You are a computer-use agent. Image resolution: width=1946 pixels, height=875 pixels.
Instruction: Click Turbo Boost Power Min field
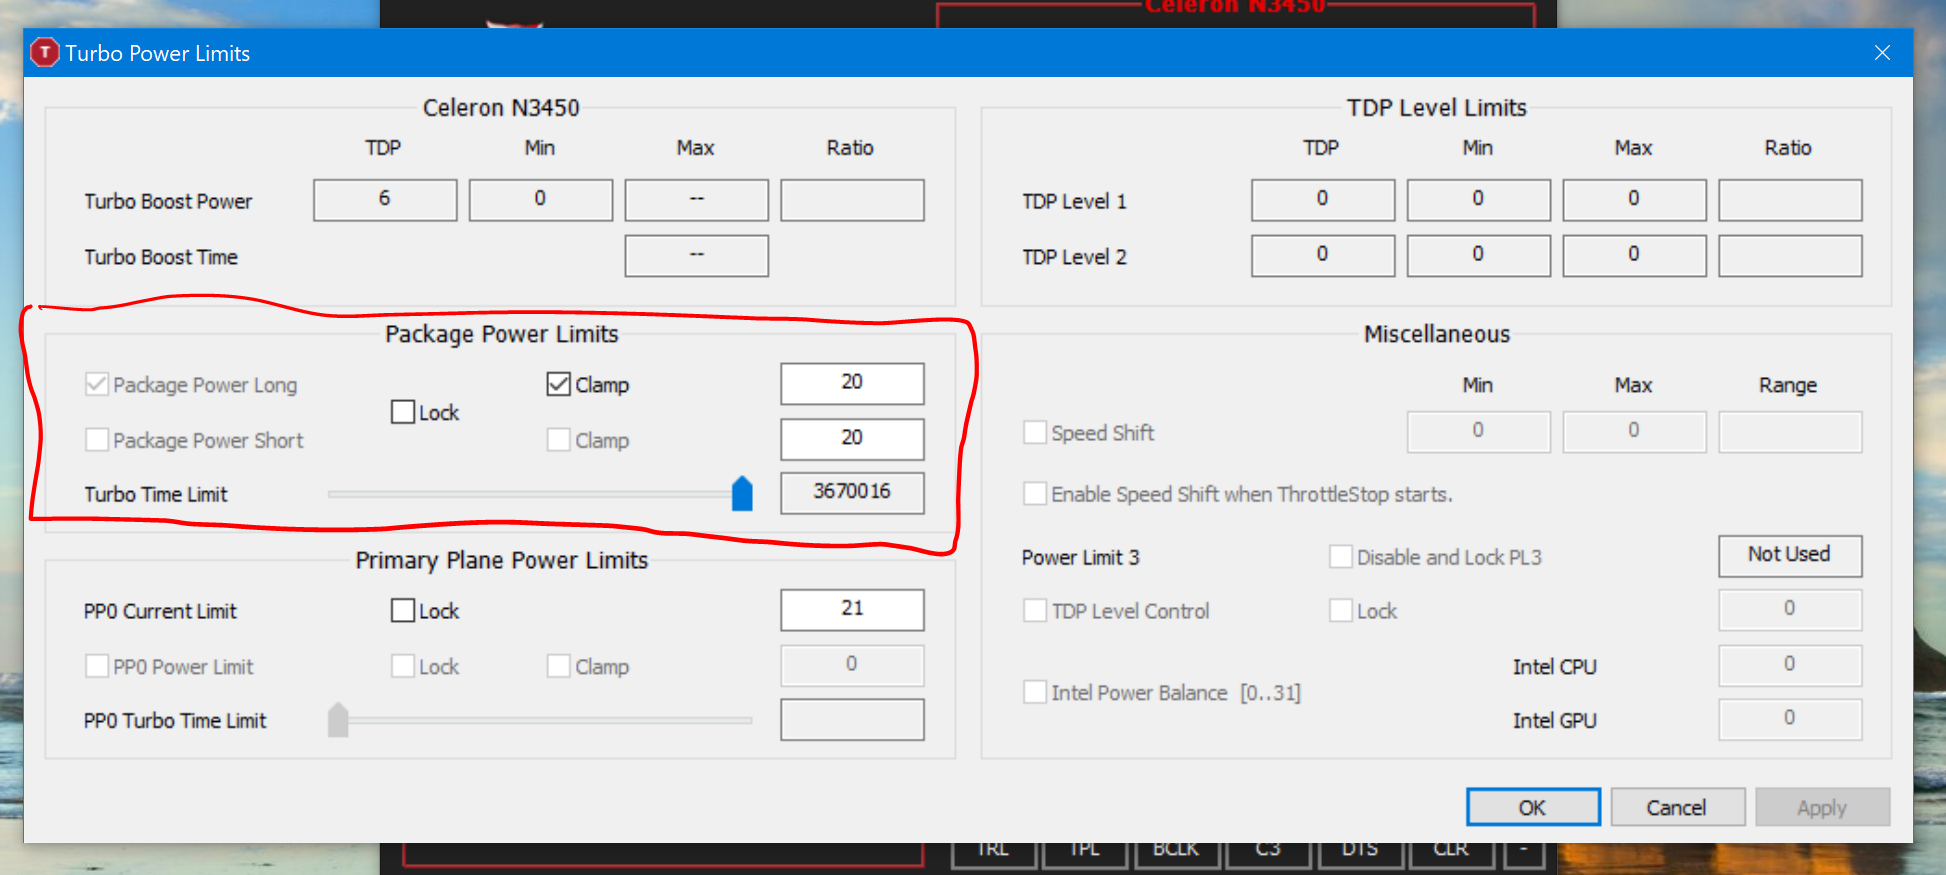pos(541,200)
